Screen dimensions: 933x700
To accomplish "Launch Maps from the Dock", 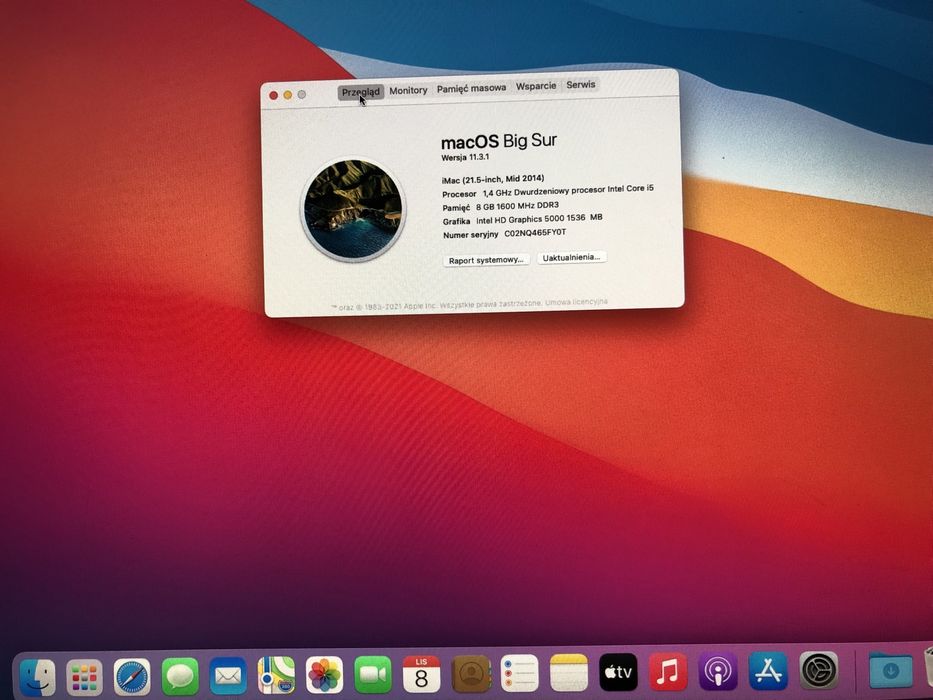I will pos(276,675).
